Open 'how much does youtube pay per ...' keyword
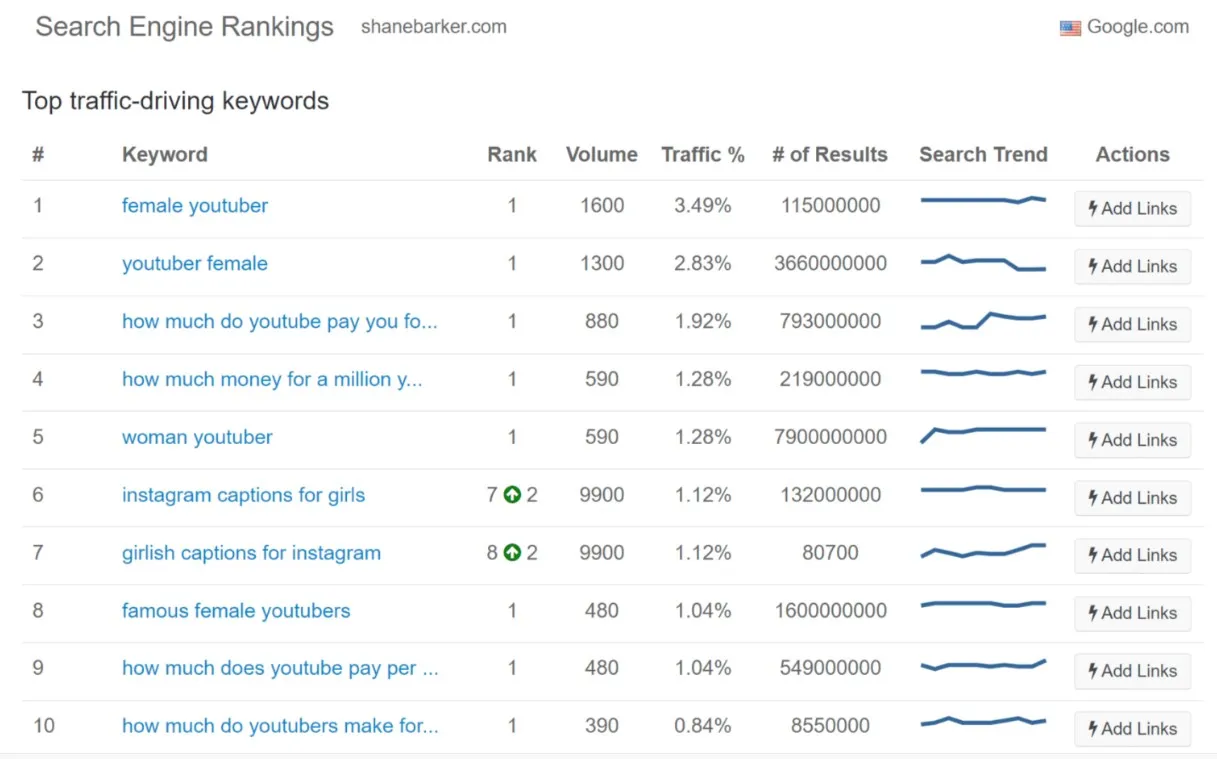Screen dimensions: 1217x759 [x=280, y=669]
